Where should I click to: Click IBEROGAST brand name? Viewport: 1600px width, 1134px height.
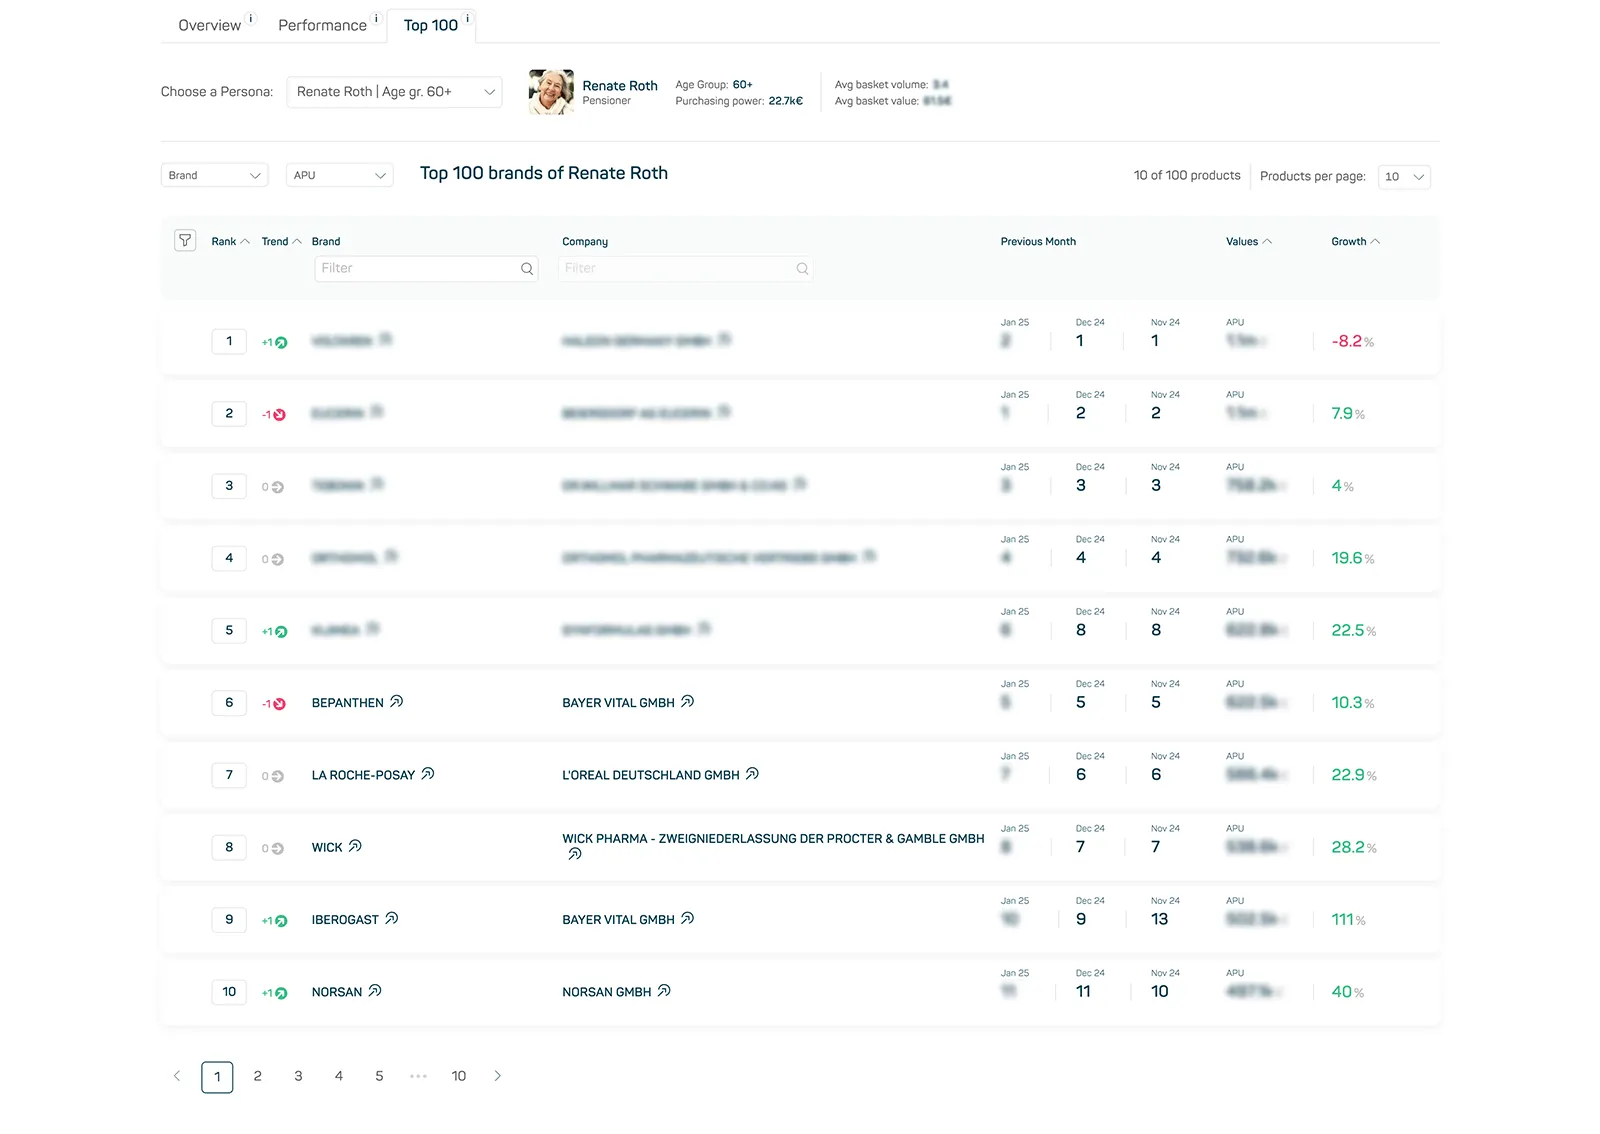point(345,920)
